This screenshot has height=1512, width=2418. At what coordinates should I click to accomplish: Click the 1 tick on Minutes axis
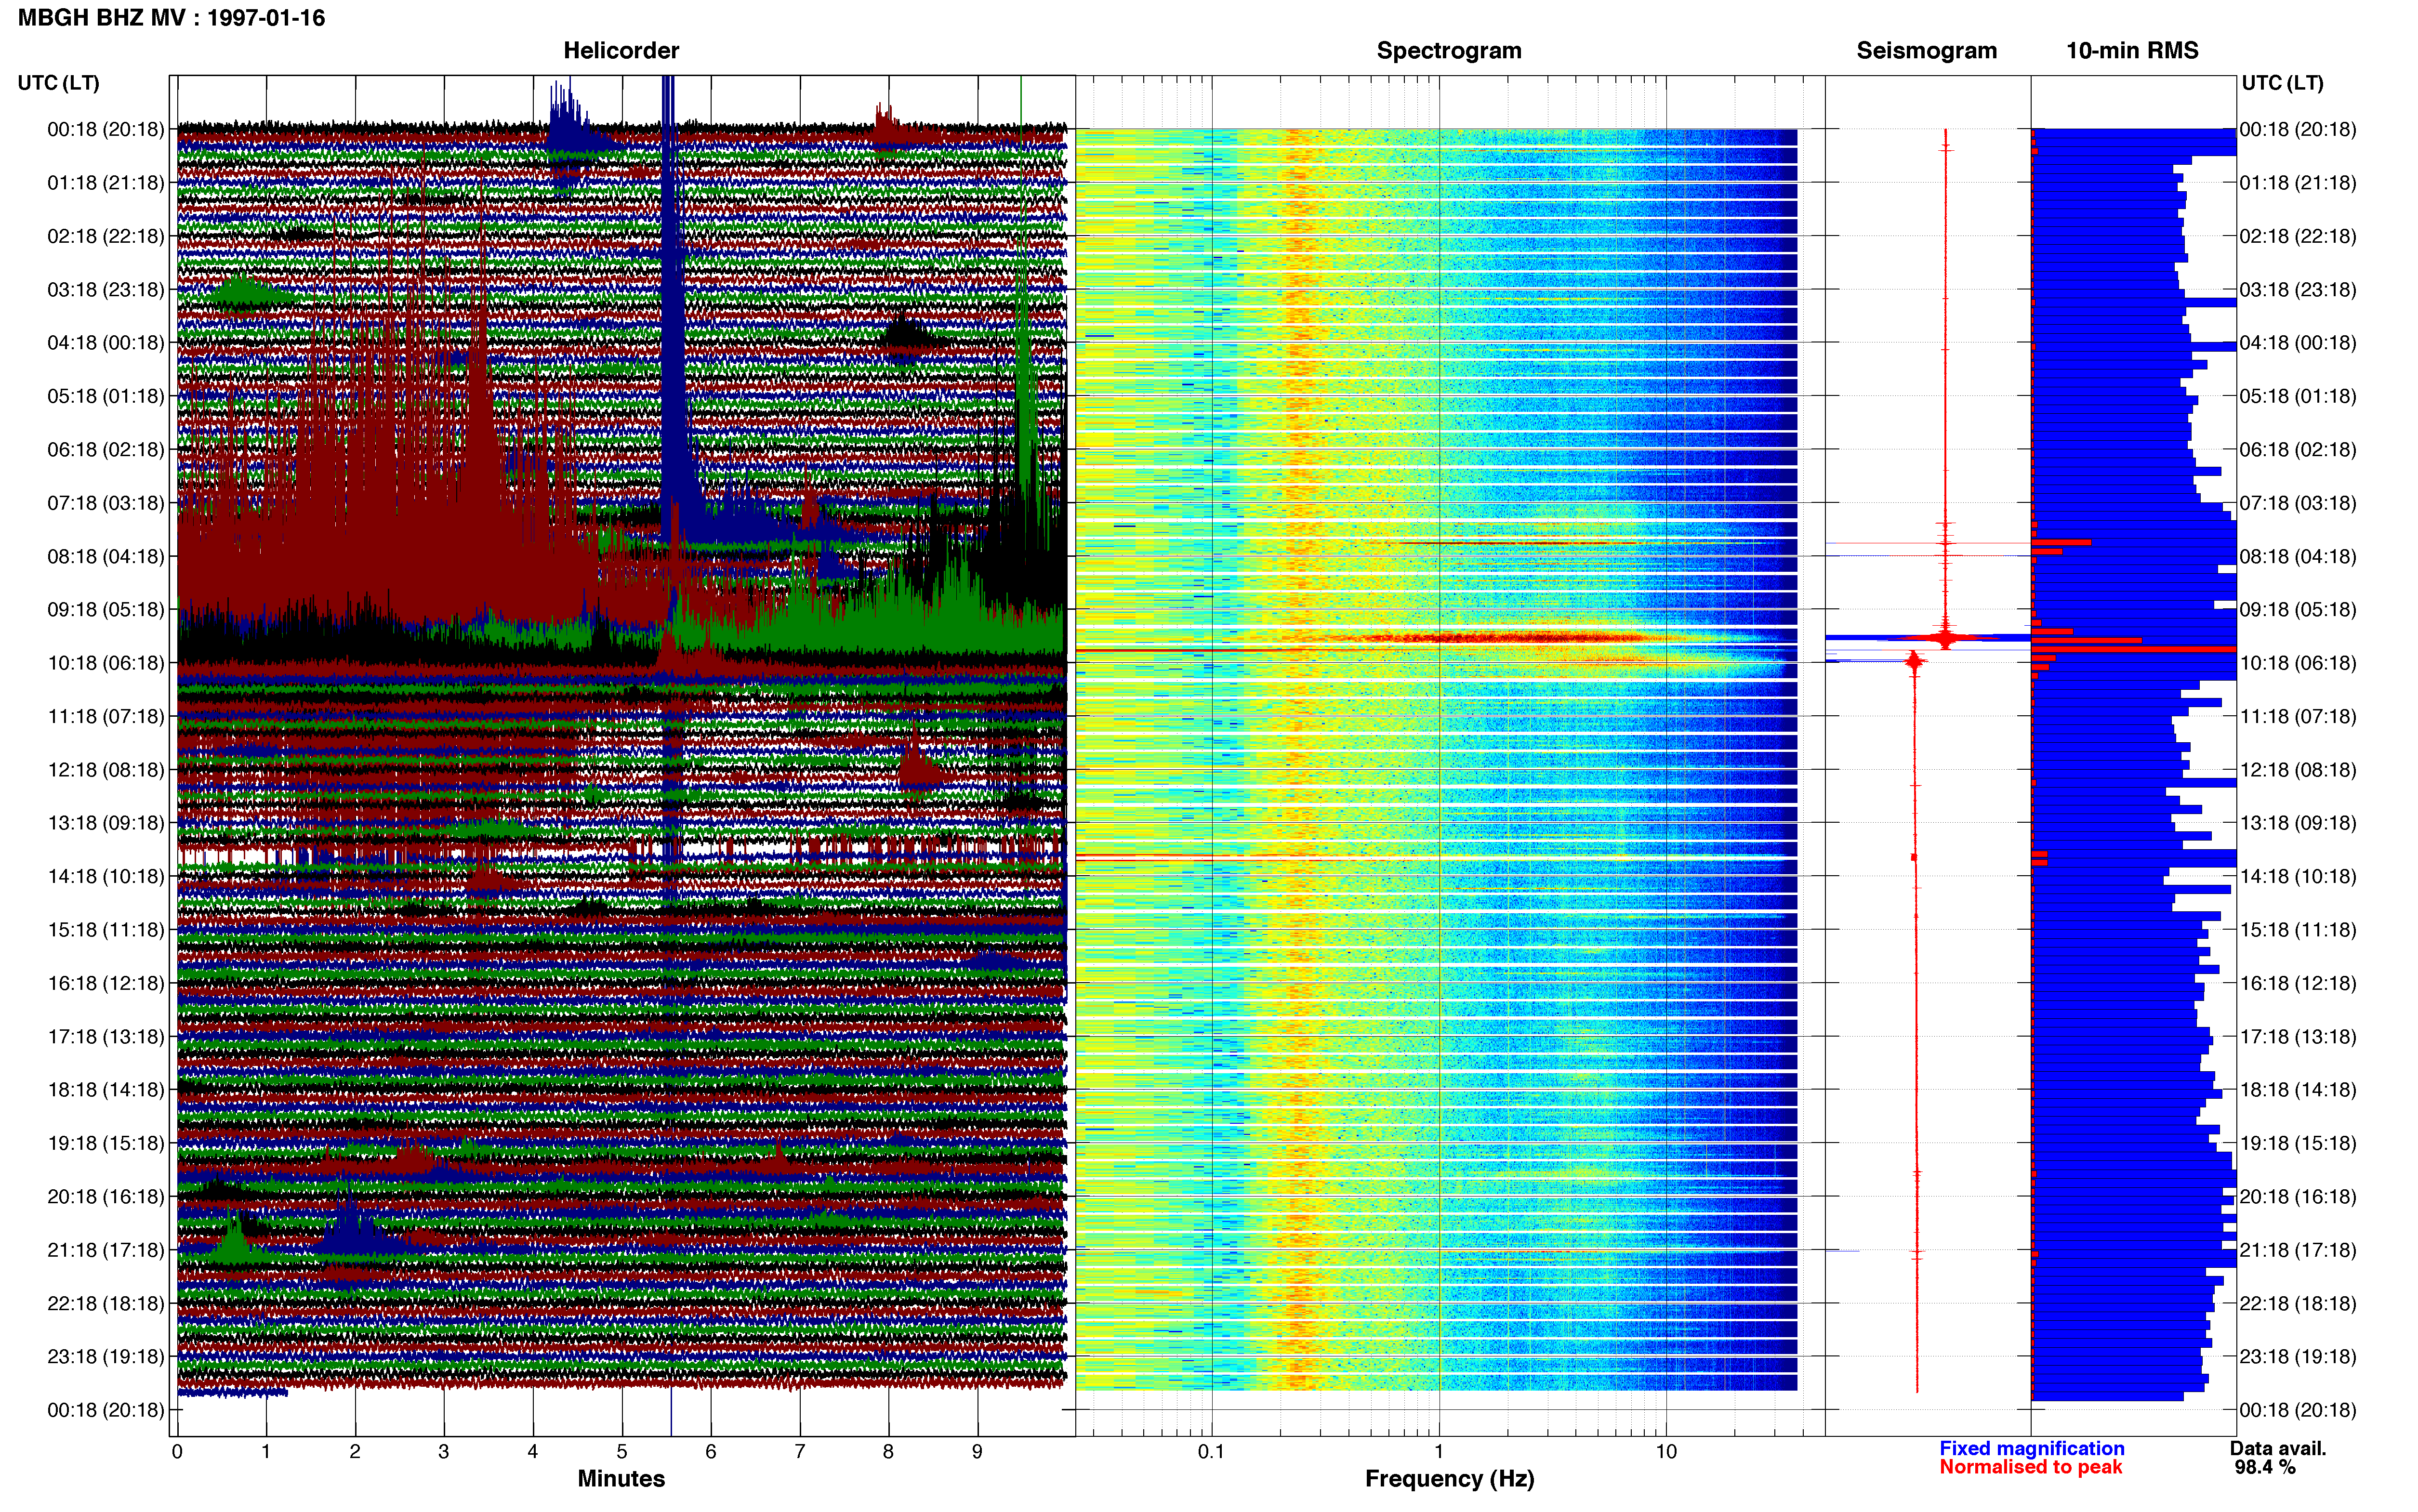tap(266, 1452)
